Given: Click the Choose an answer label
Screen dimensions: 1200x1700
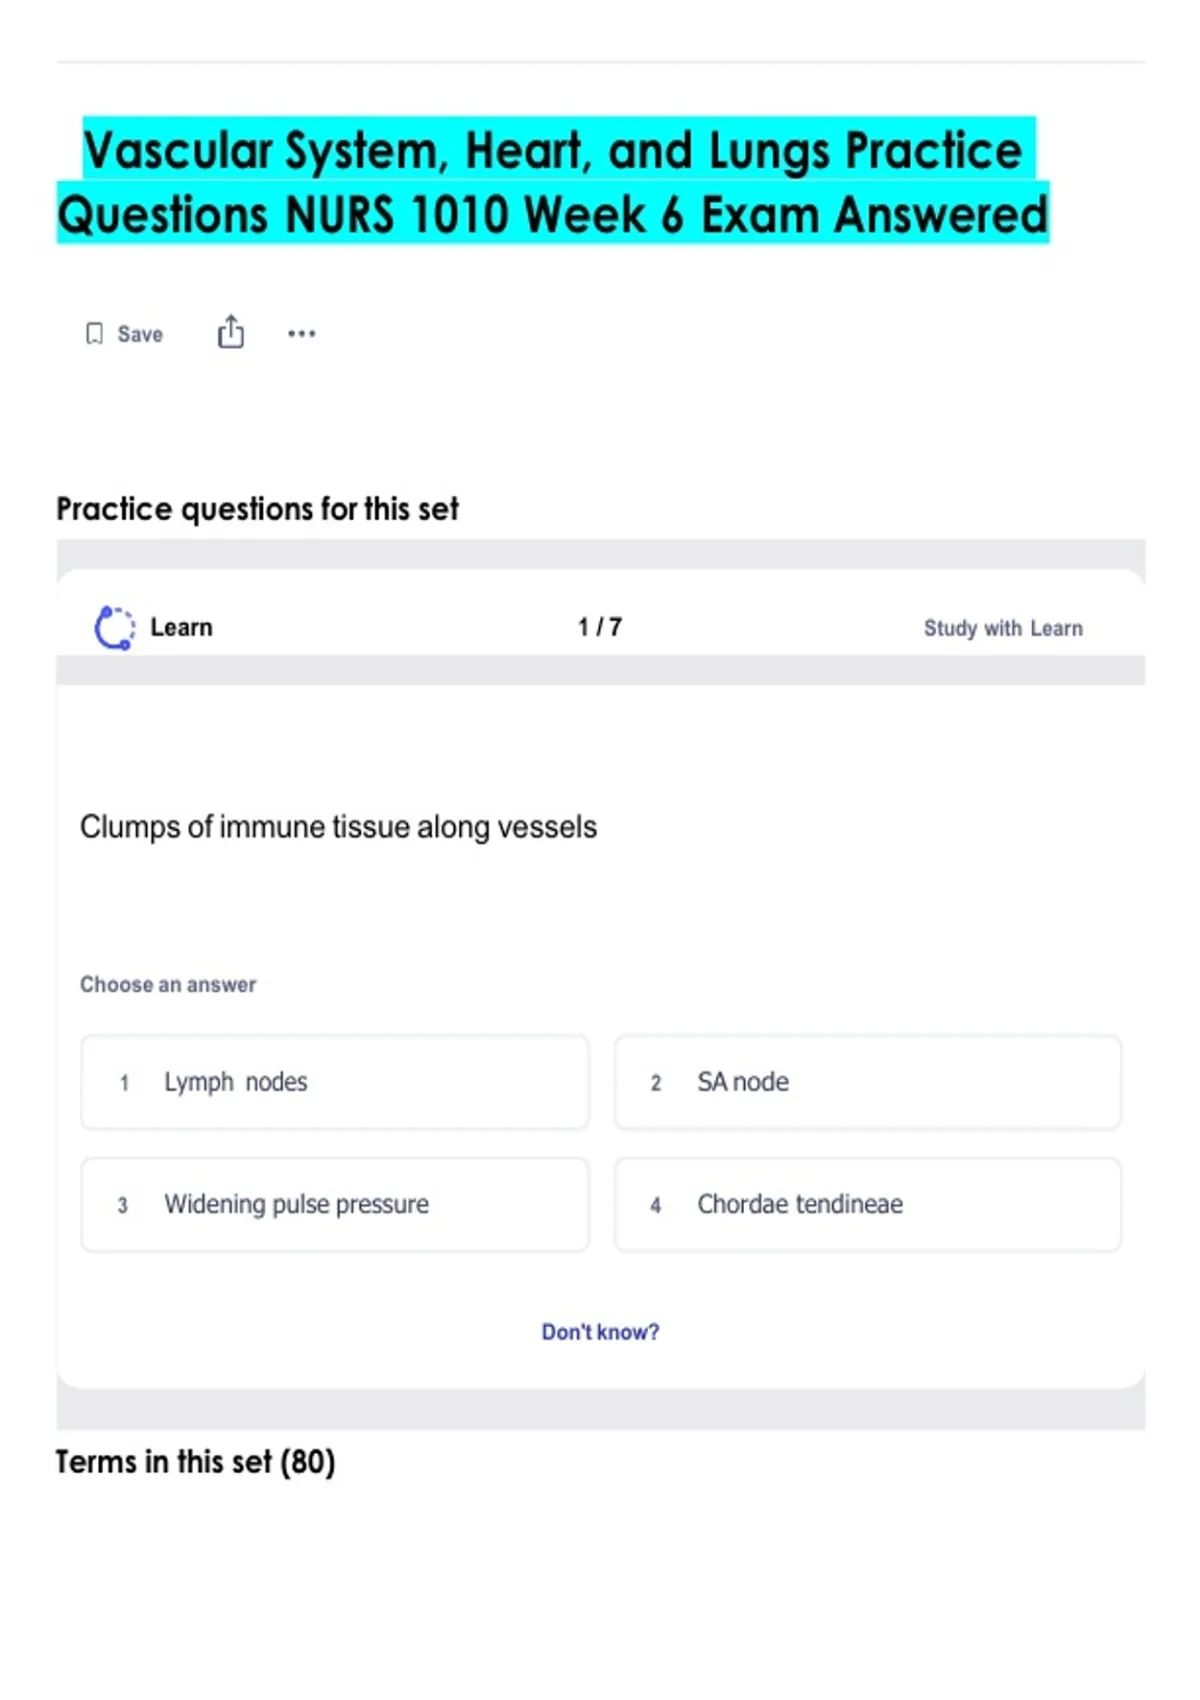Looking at the screenshot, I should pyautogui.click(x=168, y=985).
